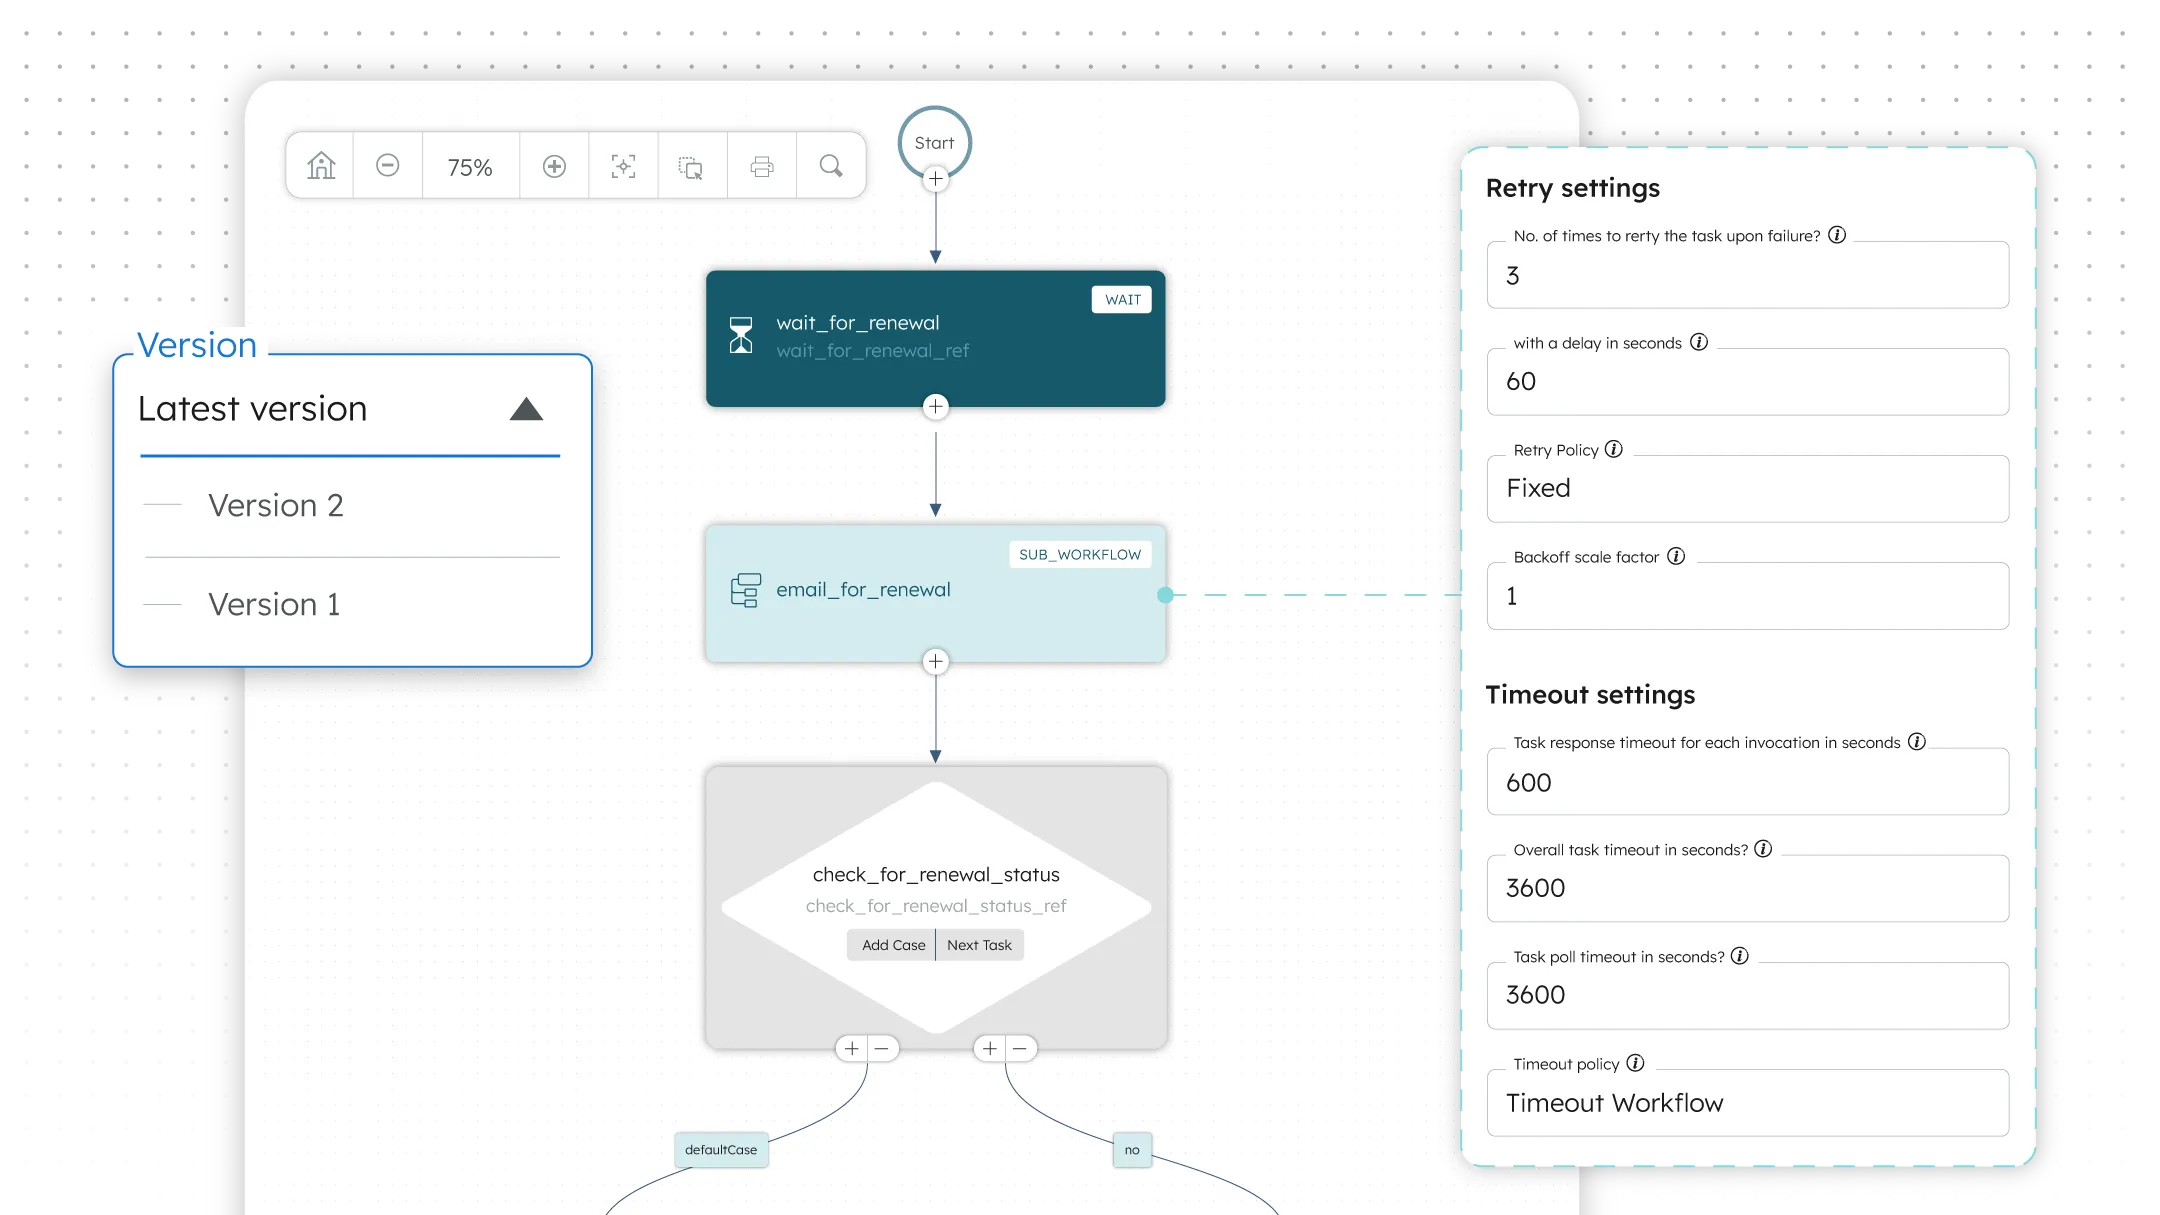Click the Next Task button

(979, 945)
